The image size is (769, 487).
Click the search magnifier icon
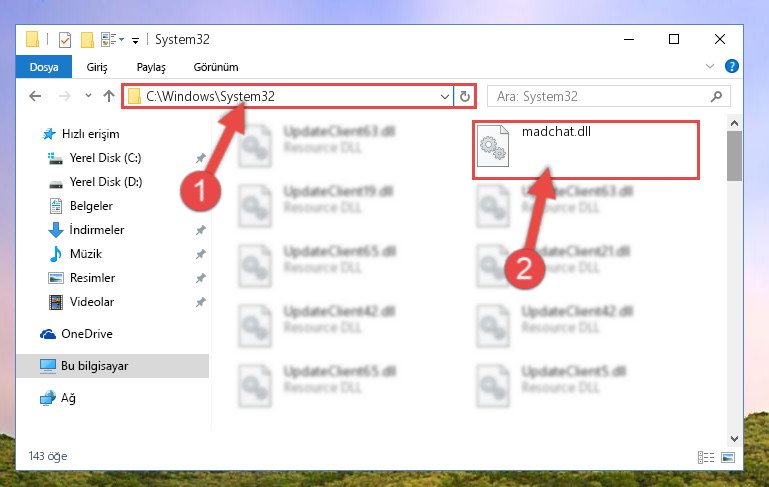717,97
